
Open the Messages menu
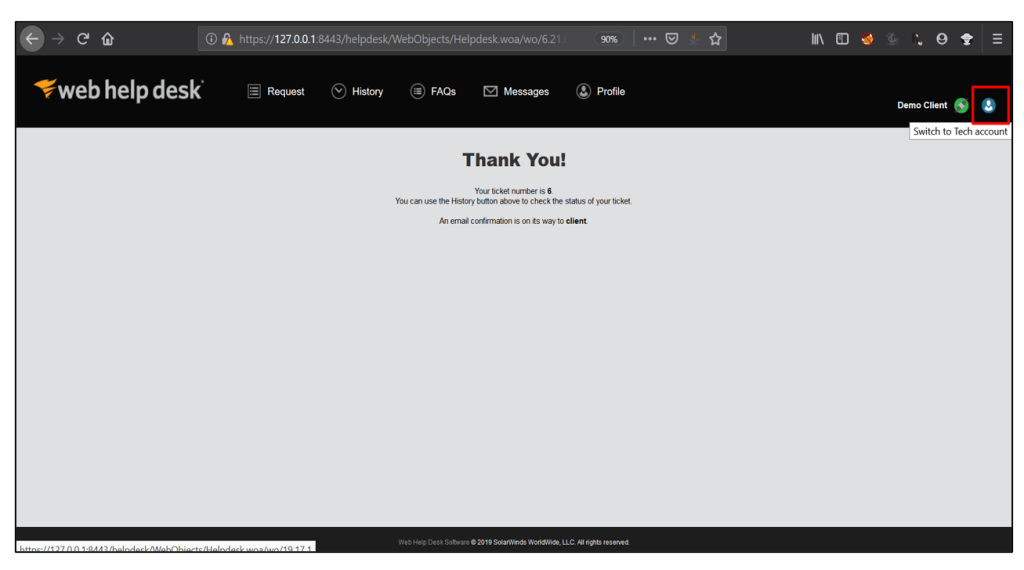[x=516, y=91]
